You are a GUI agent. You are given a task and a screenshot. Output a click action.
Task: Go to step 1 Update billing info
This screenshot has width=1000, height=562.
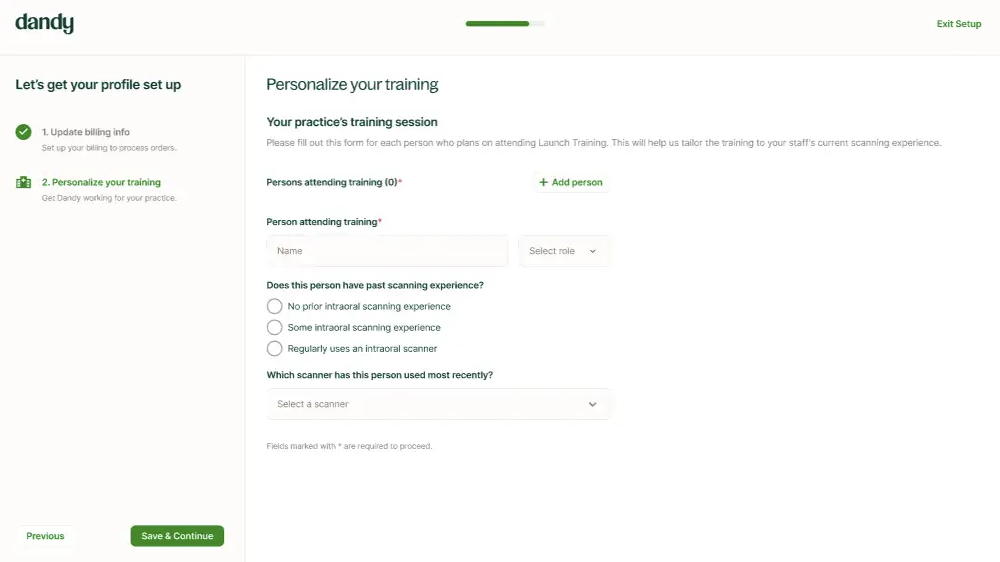point(86,132)
